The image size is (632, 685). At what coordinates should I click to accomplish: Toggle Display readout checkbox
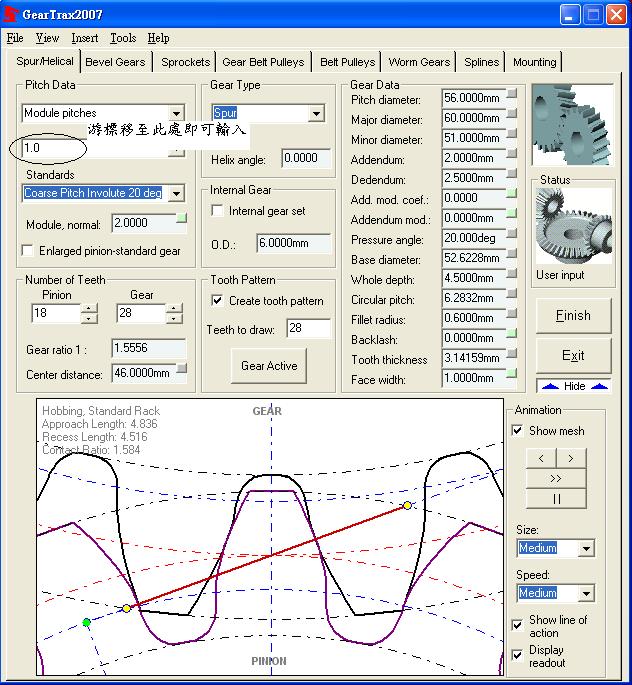tap(518, 655)
